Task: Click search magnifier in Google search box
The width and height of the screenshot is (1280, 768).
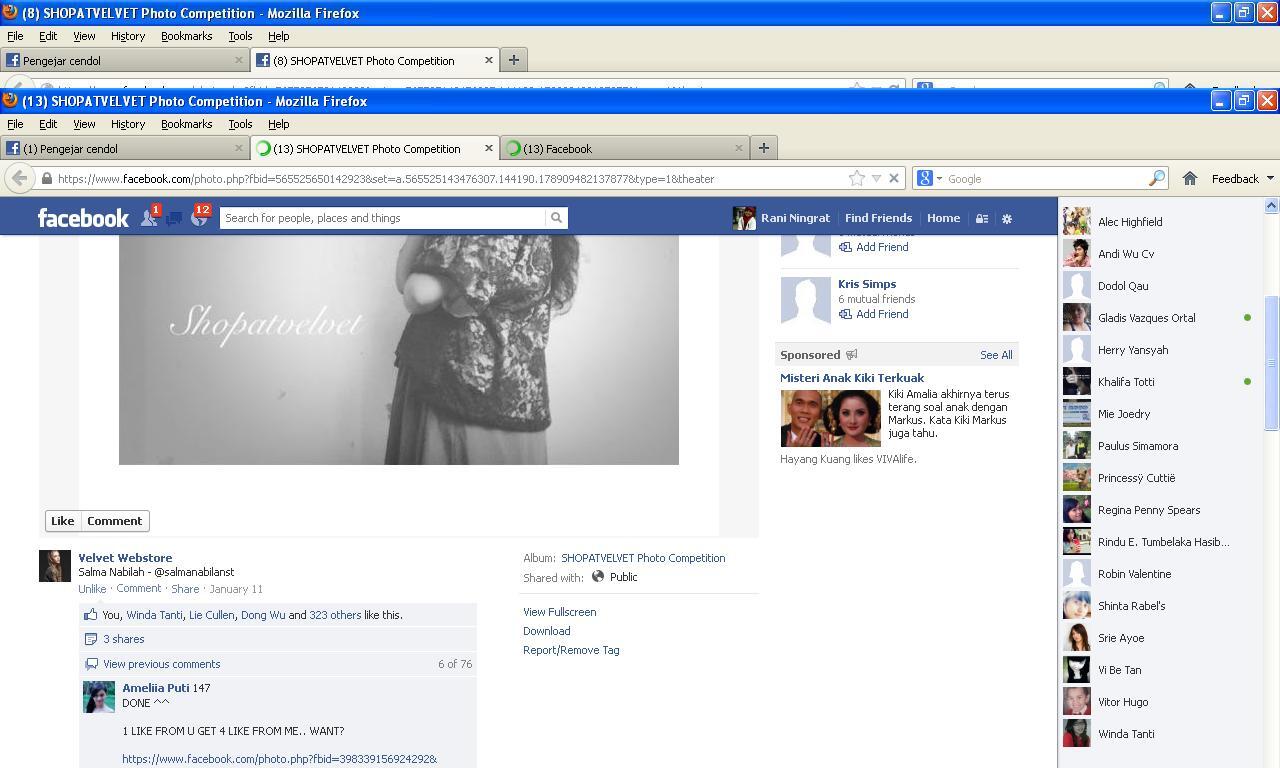Action: (x=1157, y=178)
